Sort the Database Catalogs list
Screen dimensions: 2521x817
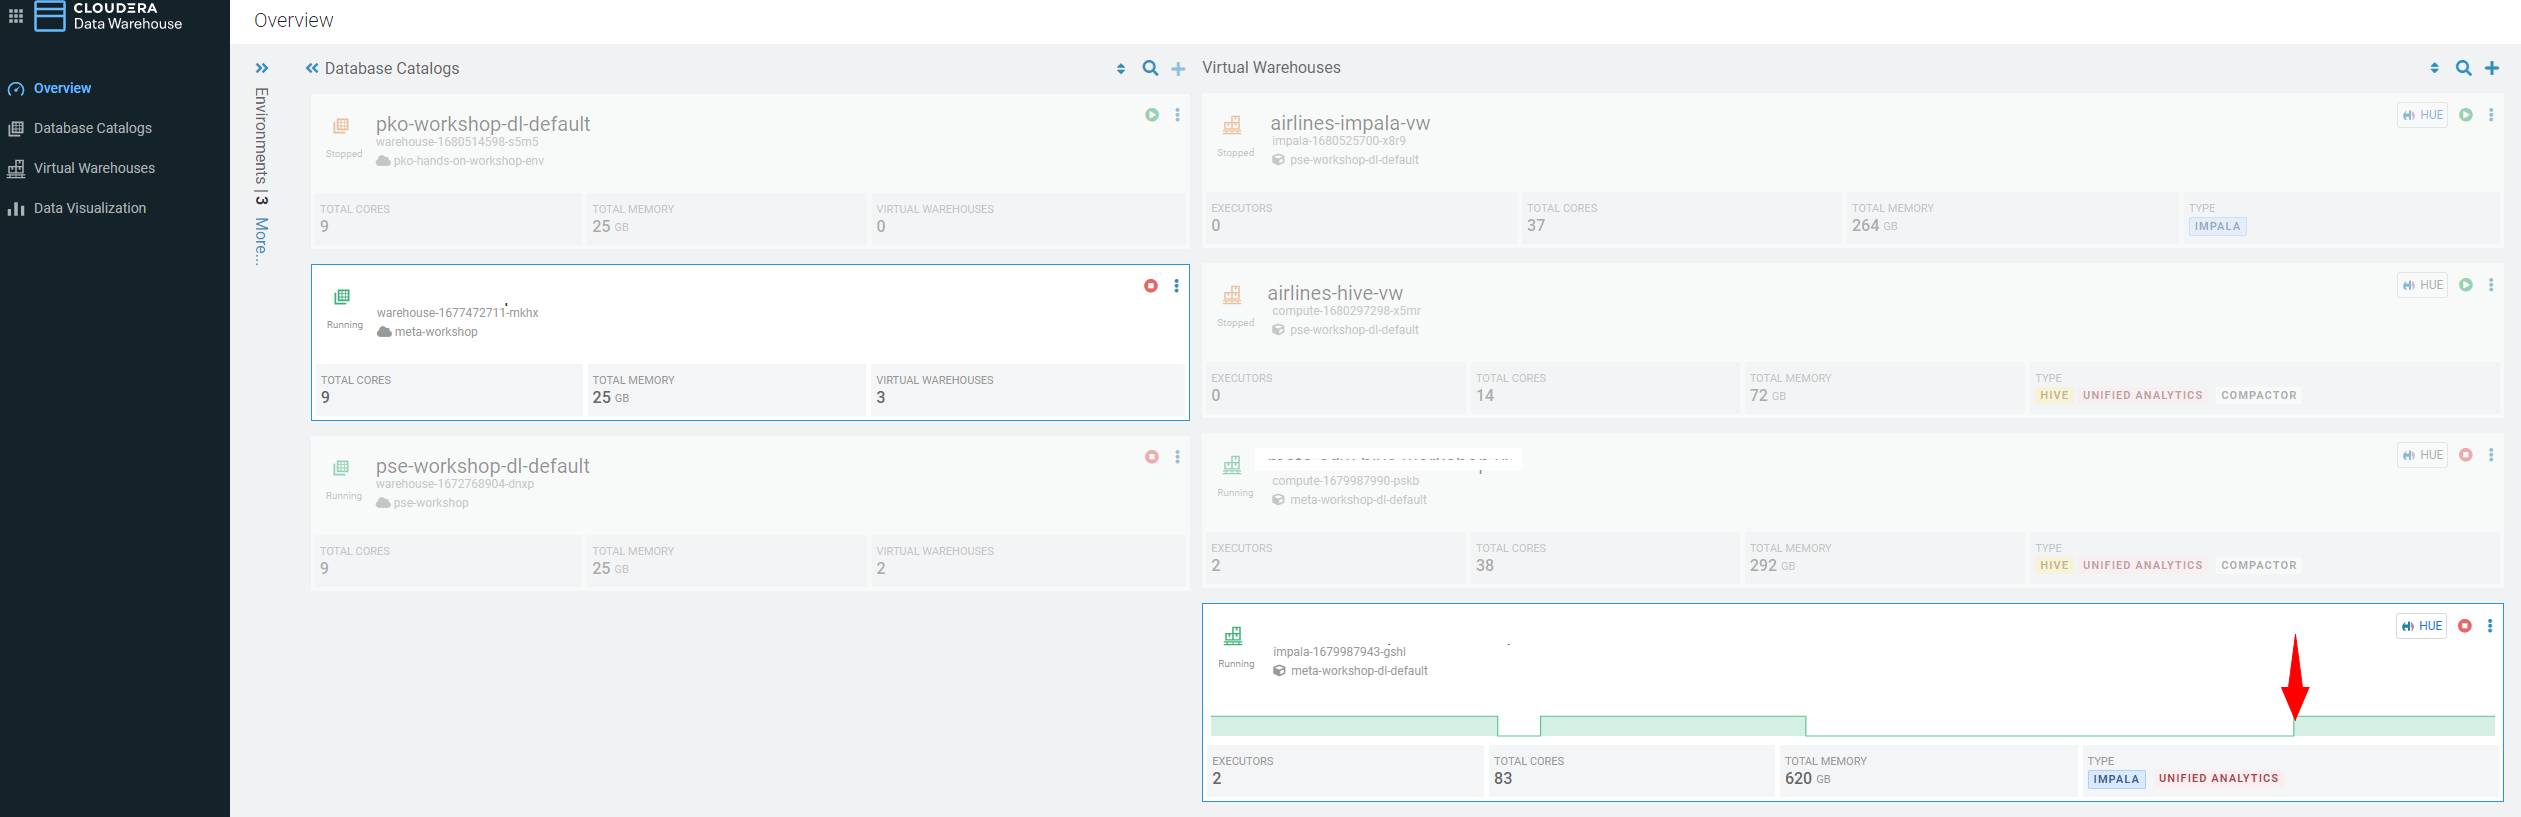point(1121,68)
